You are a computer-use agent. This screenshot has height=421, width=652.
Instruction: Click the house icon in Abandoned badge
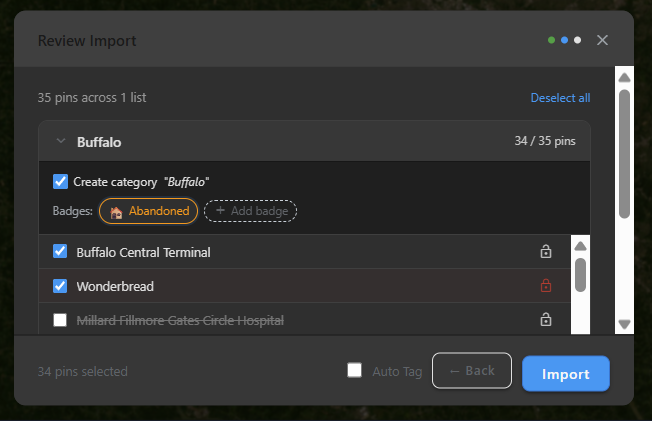[x=116, y=212]
